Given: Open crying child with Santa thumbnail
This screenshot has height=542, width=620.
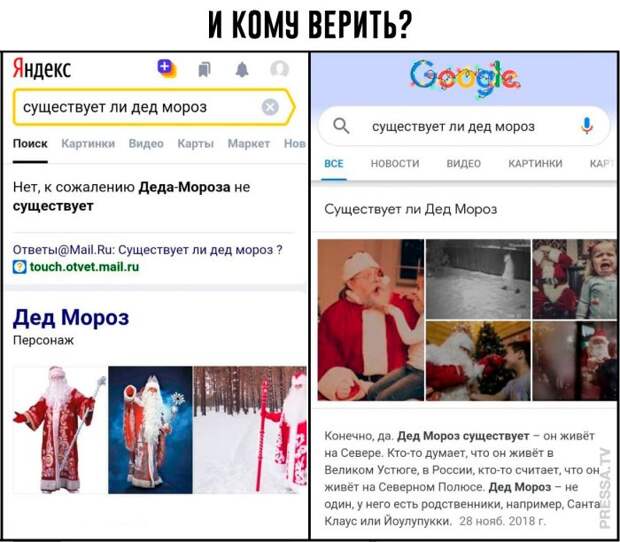Looking at the screenshot, I should coord(575,279).
